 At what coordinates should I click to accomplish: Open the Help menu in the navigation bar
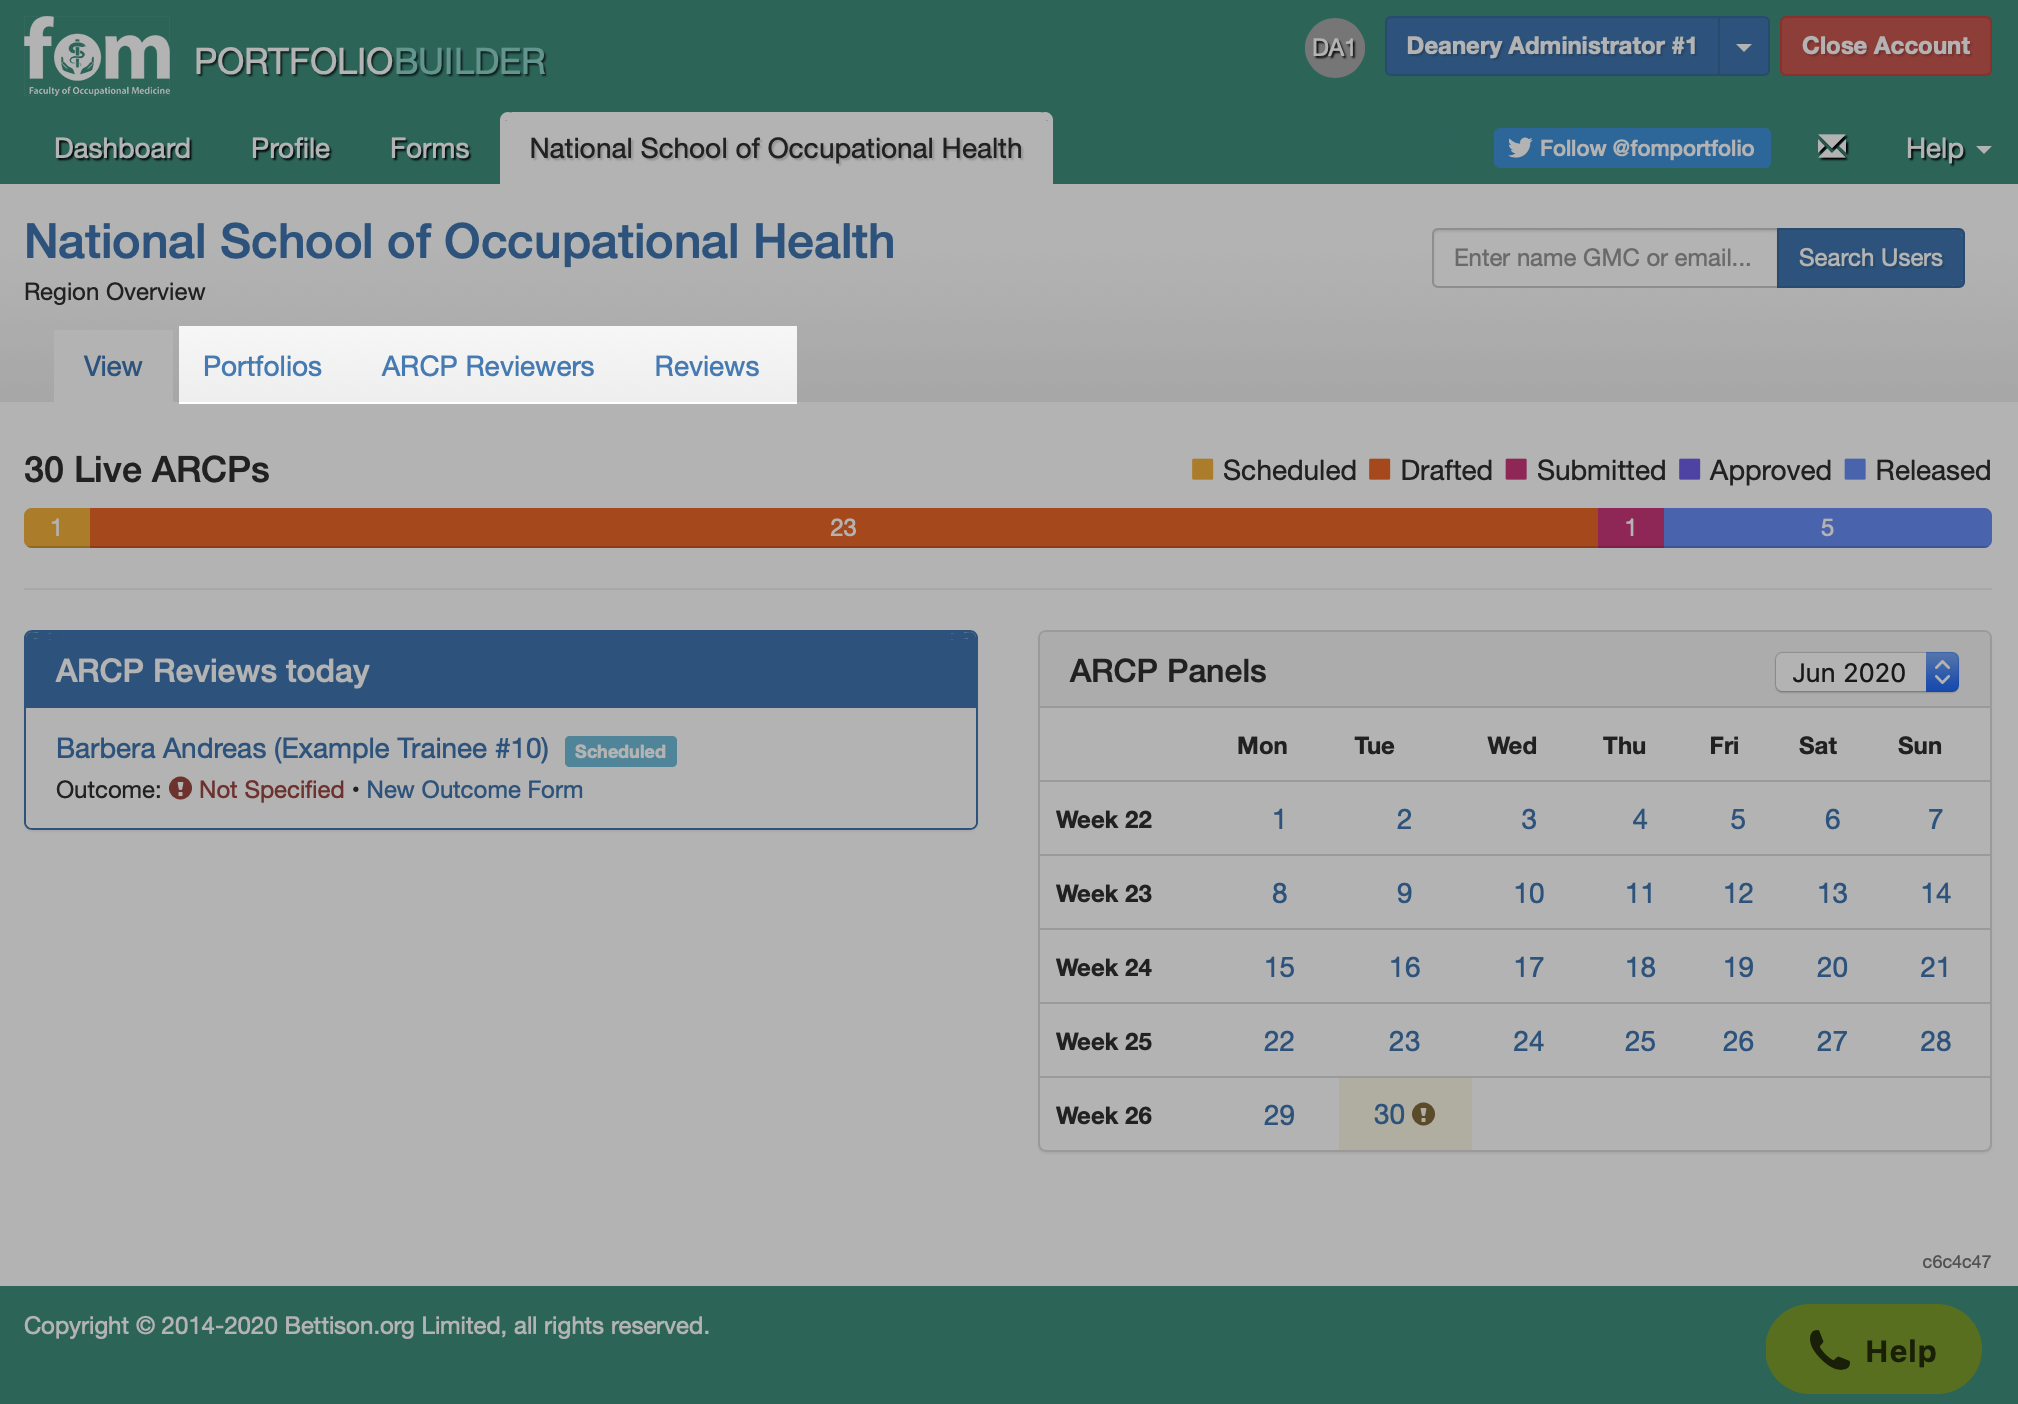1947,148
